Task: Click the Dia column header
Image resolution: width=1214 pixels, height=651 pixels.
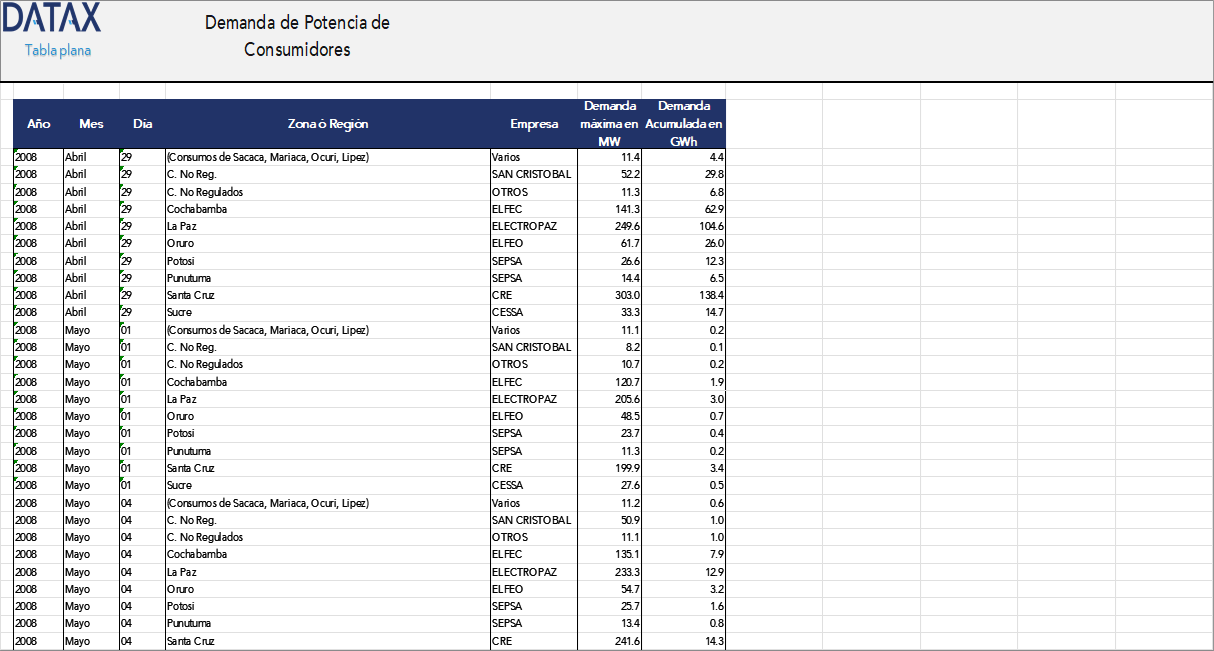Action: click(x=142, y=124)
